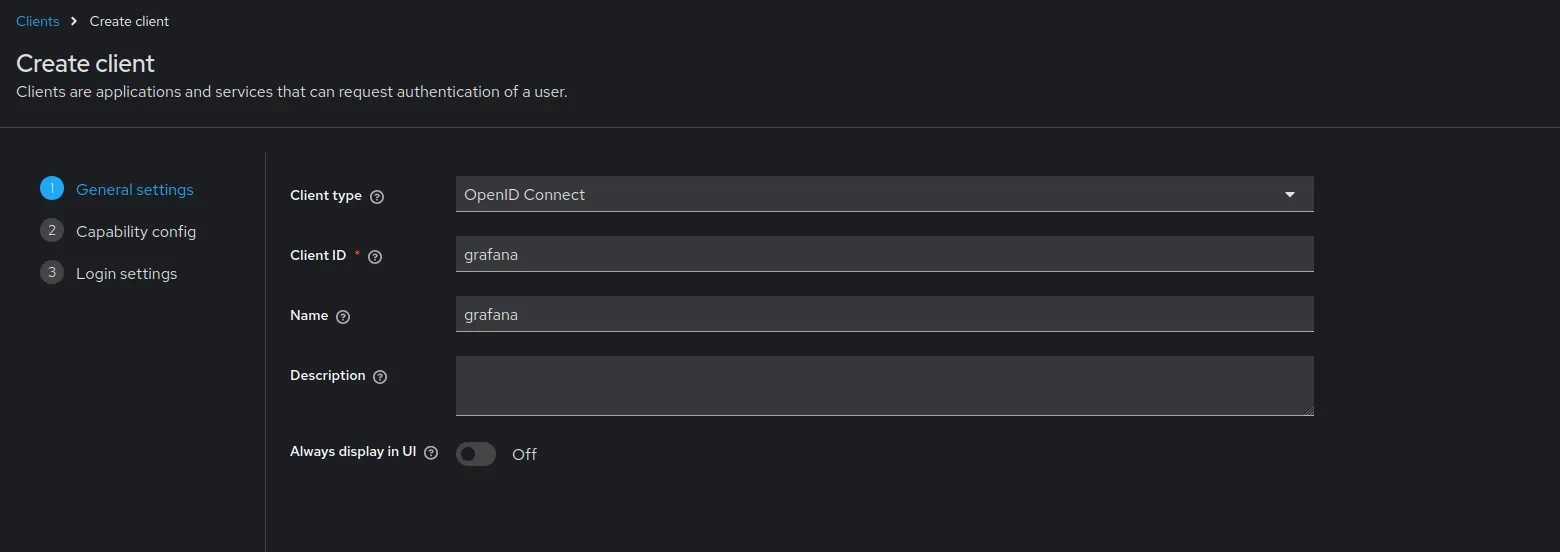Click the help icon beside Client type
1560x552 pixels.
tap(377, 197)
